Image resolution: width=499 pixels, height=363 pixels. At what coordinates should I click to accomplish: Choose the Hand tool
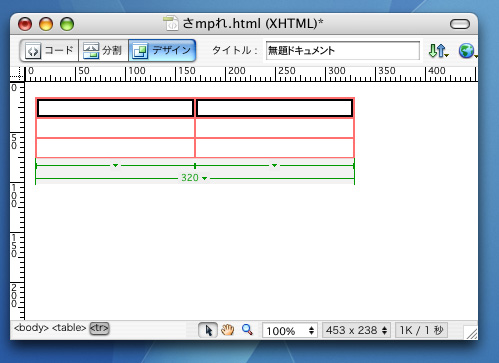(228, 330)
